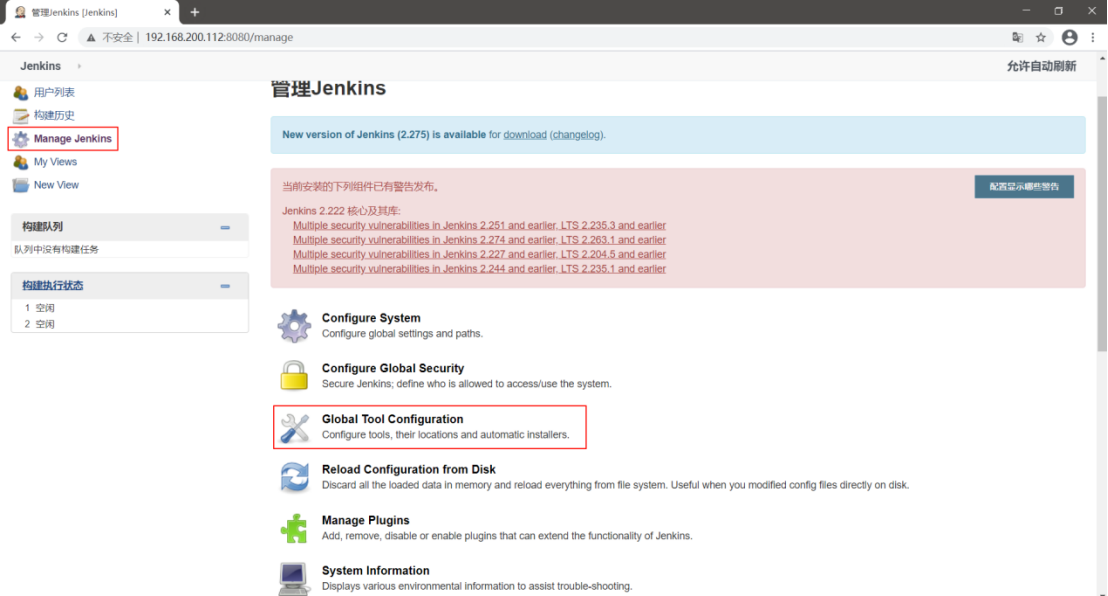Open vulnerability link for Jenkins 2.227 and earlier
The image size is (1108, 596).
(x=479, y=255)
